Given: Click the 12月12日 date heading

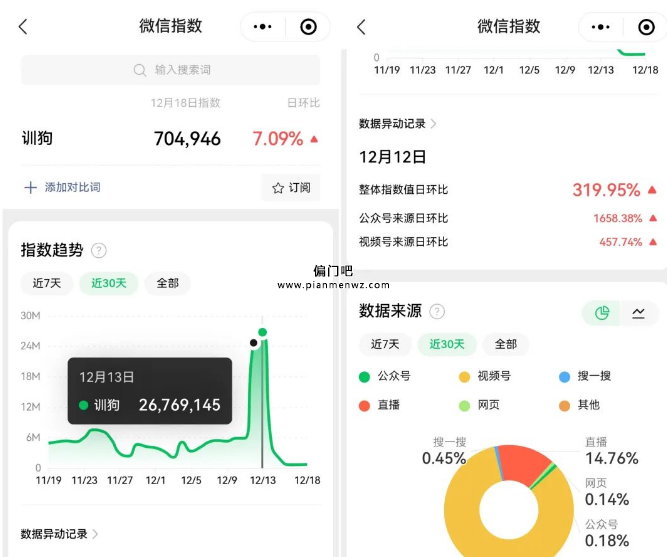Looking at the screenshot, I should point(392,157).
